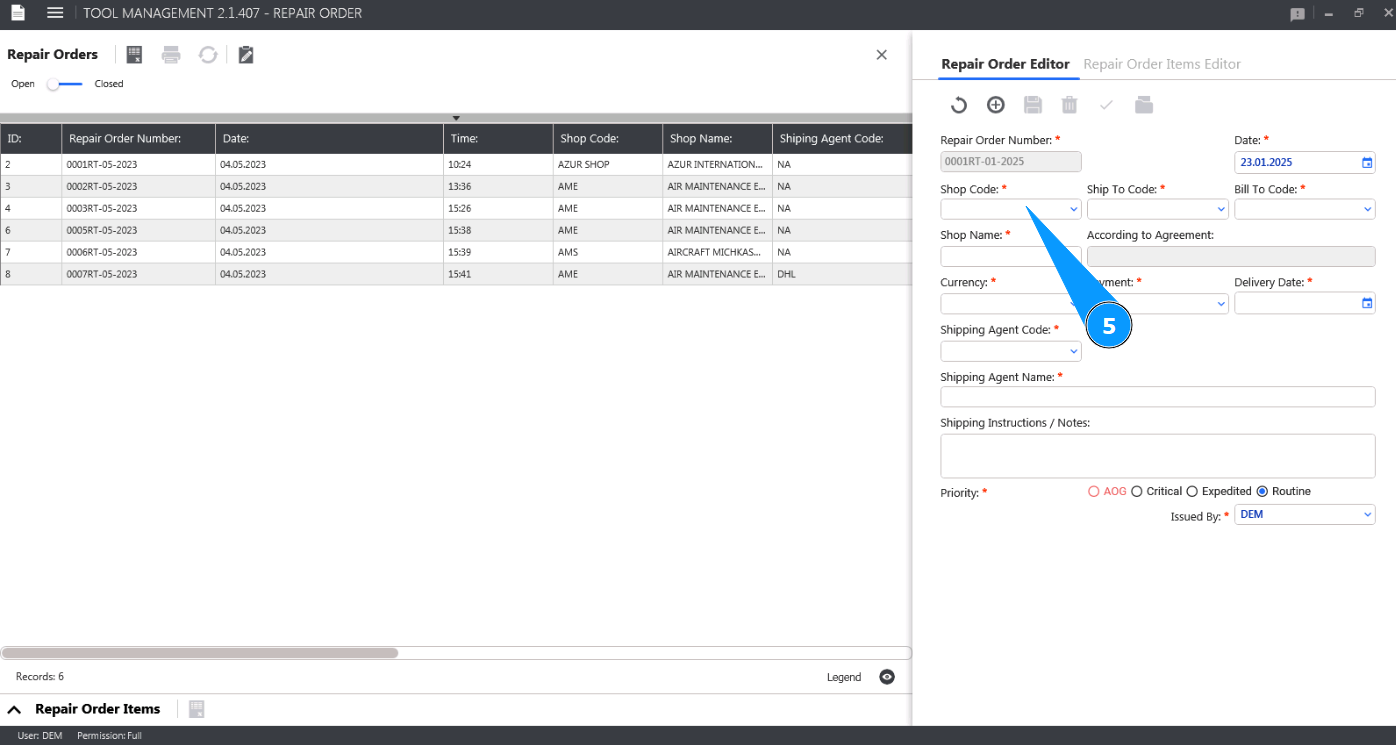This screenshot has width=1396, height=746.
Task: Click into Shipping Agent Name field
Action: (1158, 397)
